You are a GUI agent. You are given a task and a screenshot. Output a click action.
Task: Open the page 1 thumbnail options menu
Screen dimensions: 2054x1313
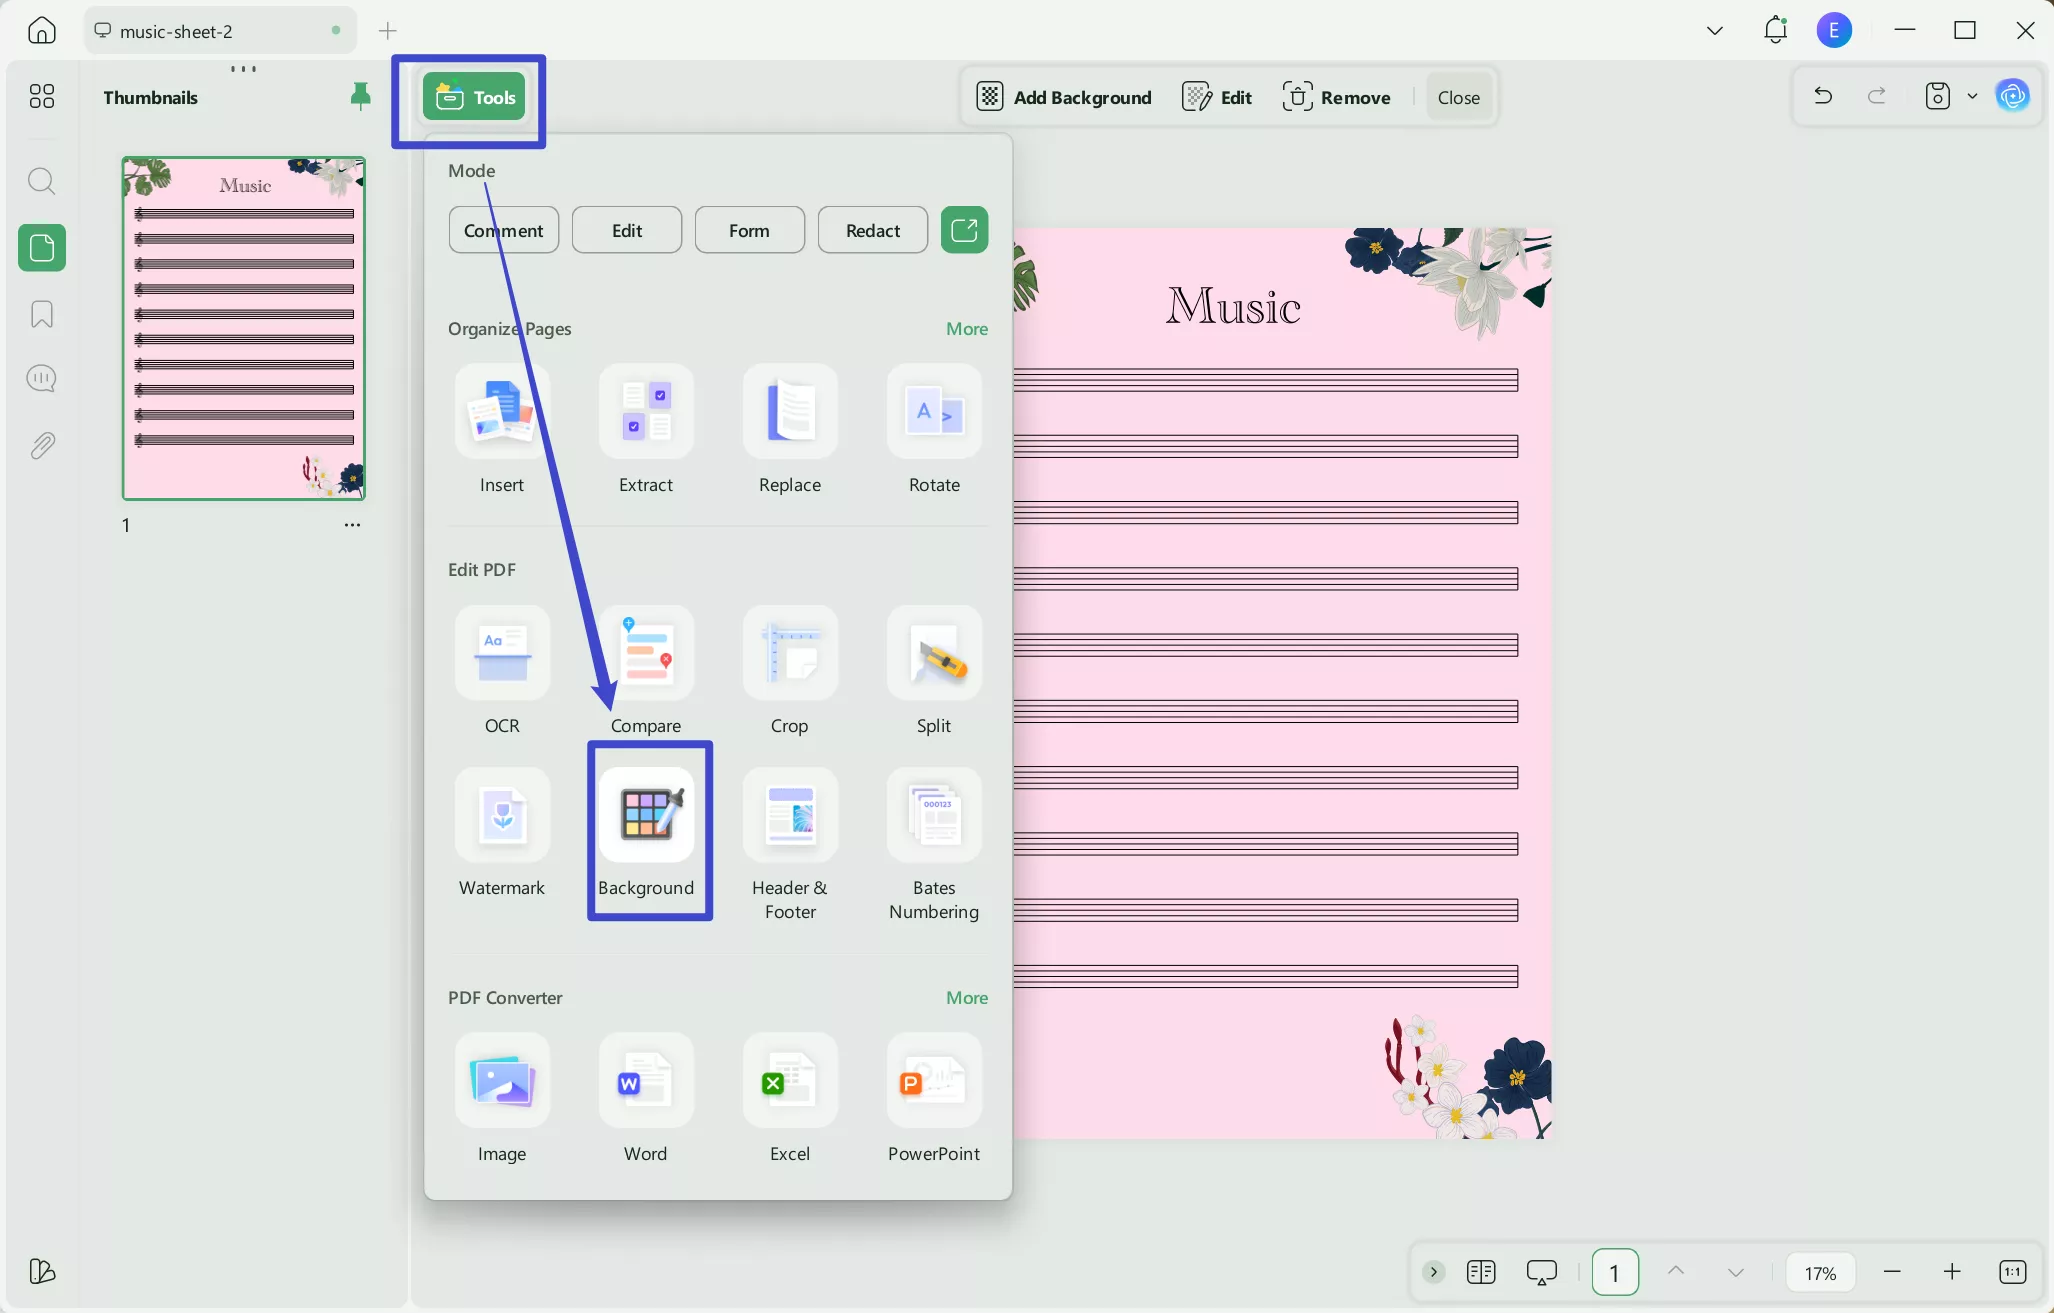click(x=352, y=525)
